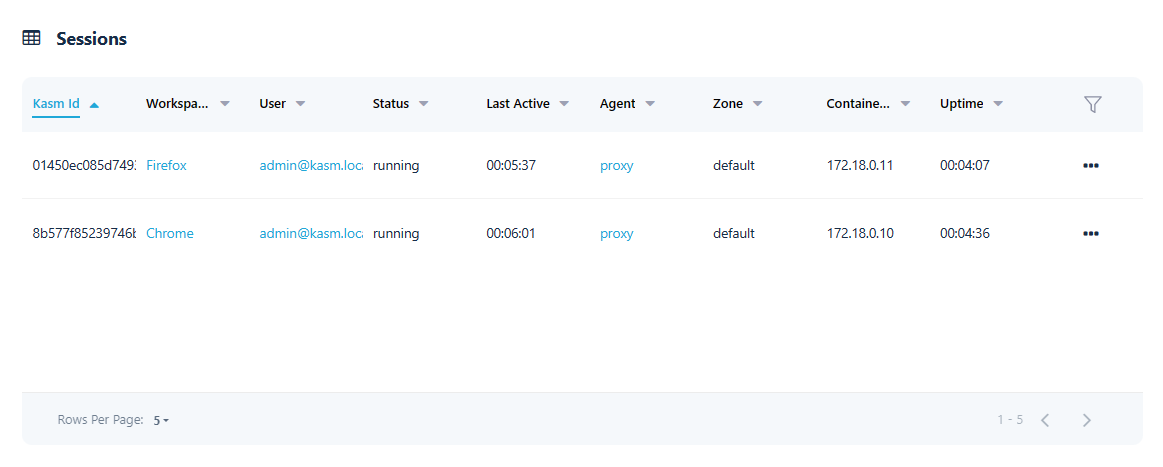Sort by Uptime column header

tap(961, 104)
